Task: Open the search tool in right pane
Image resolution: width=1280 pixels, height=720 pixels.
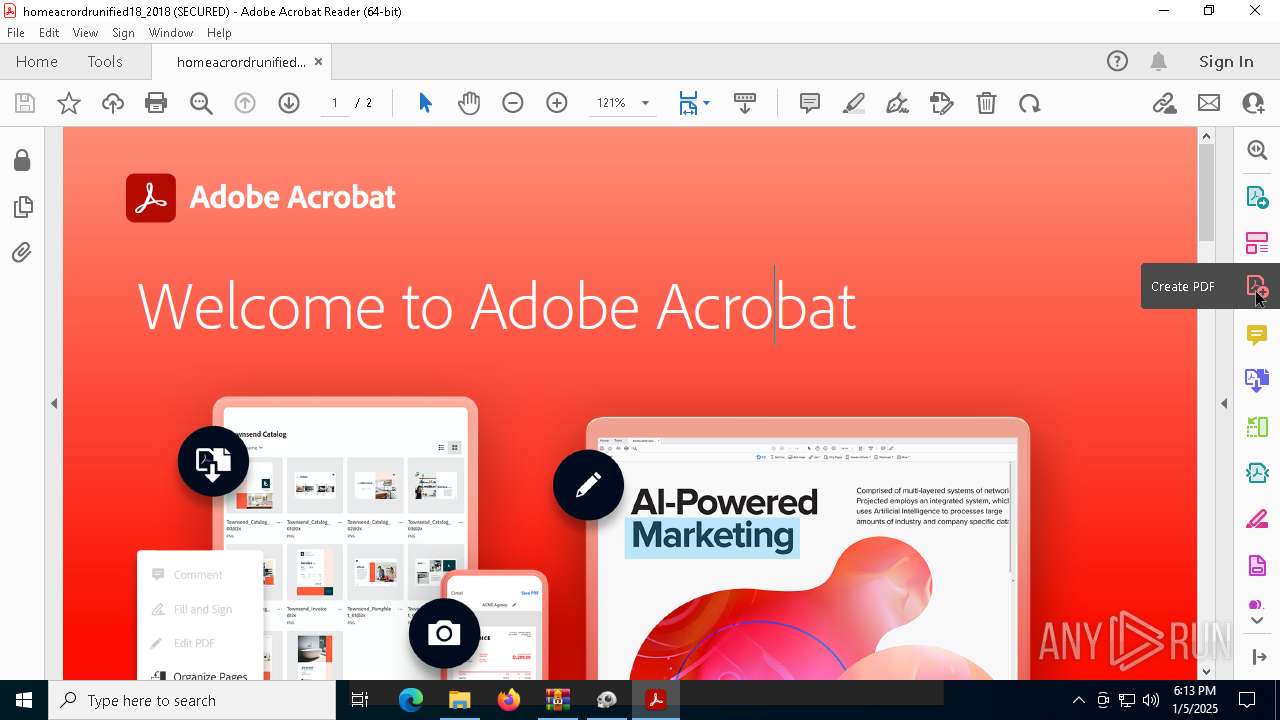Action: click(1257, 150)
